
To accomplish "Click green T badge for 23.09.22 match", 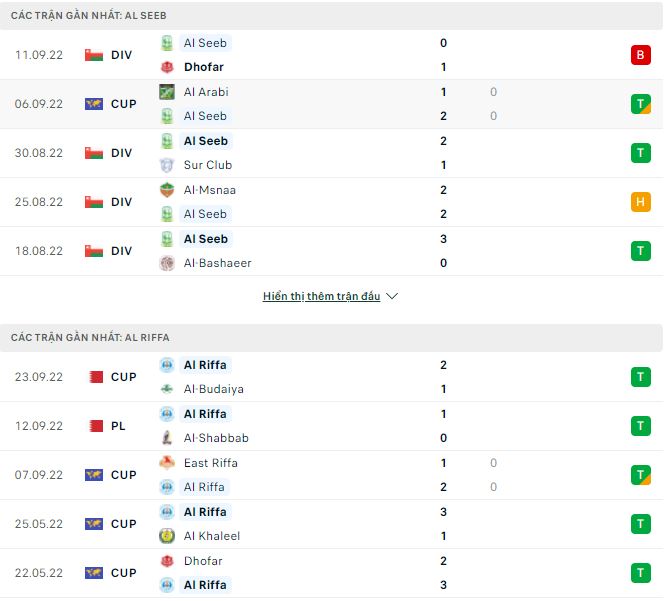I will click(x=640, y=377).
